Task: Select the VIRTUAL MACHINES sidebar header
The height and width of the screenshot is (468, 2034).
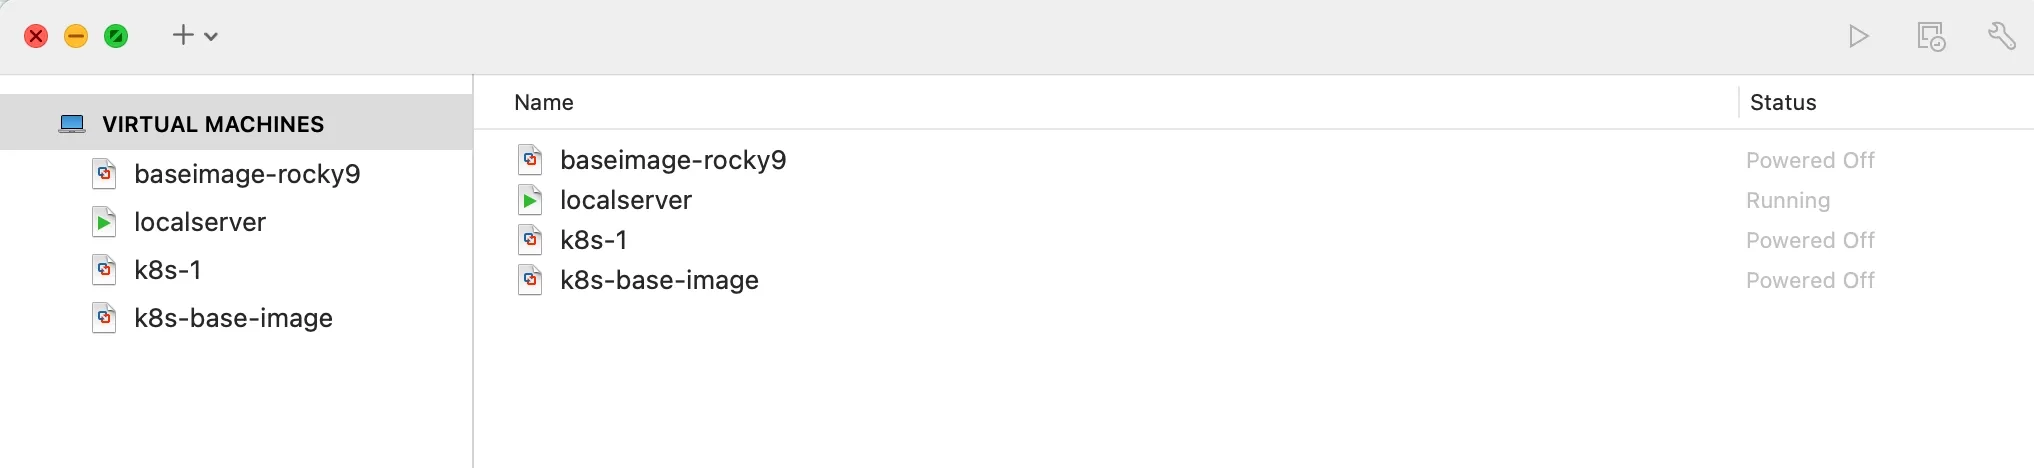Action: tap(213, 124)
